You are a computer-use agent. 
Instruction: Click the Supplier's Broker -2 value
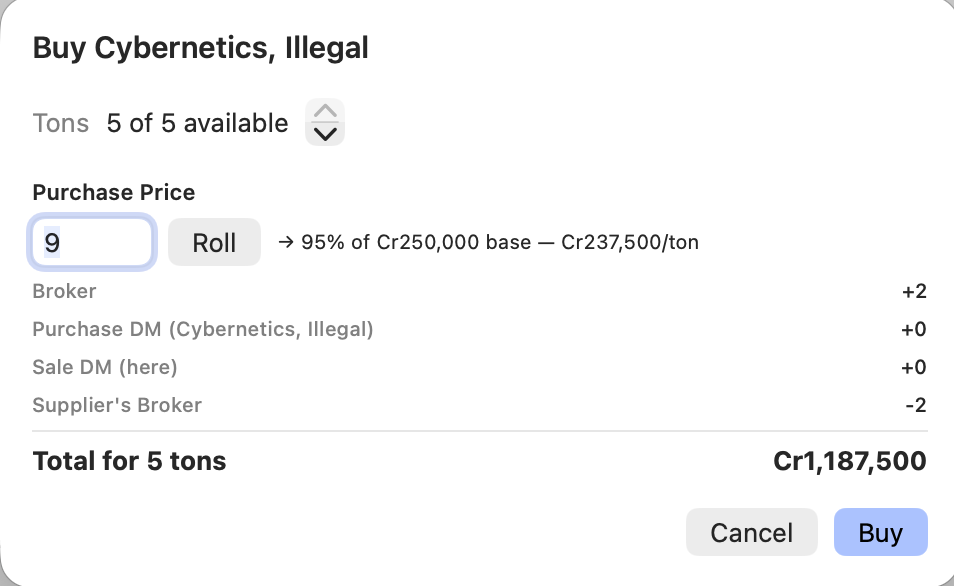(x=916, y=405)
